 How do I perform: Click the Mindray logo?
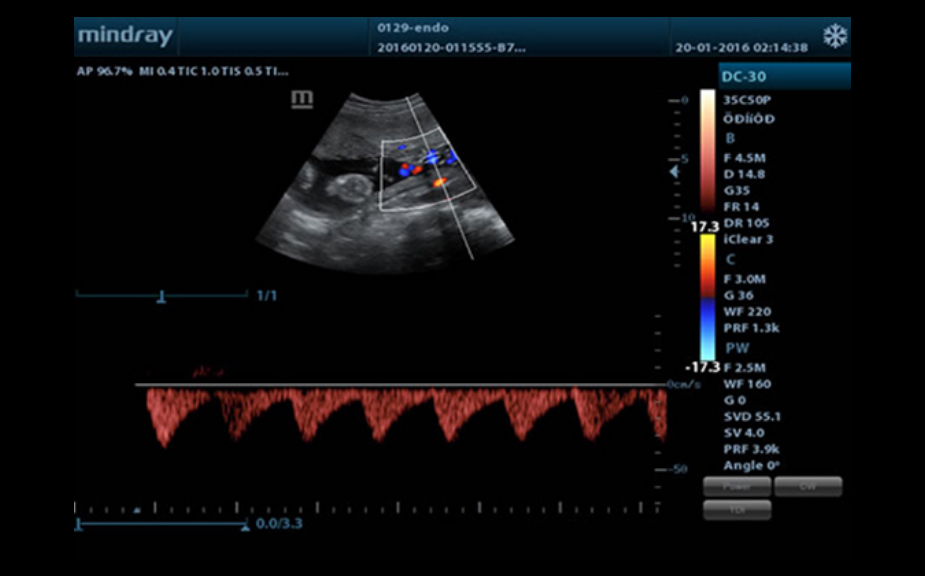click(125, 37)
